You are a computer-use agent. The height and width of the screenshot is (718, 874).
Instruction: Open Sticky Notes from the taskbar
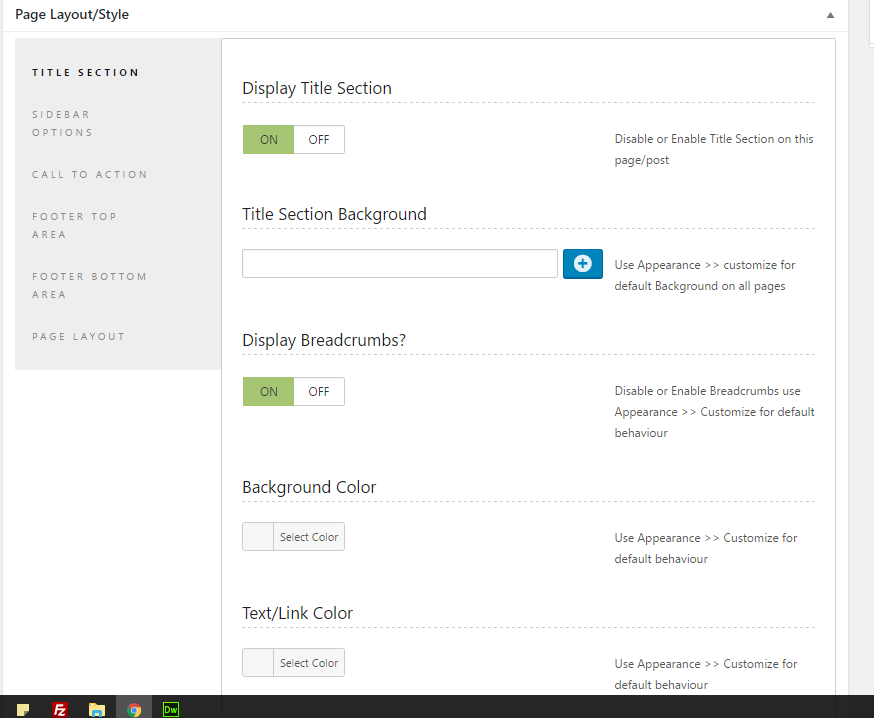[x=23, y=709]
